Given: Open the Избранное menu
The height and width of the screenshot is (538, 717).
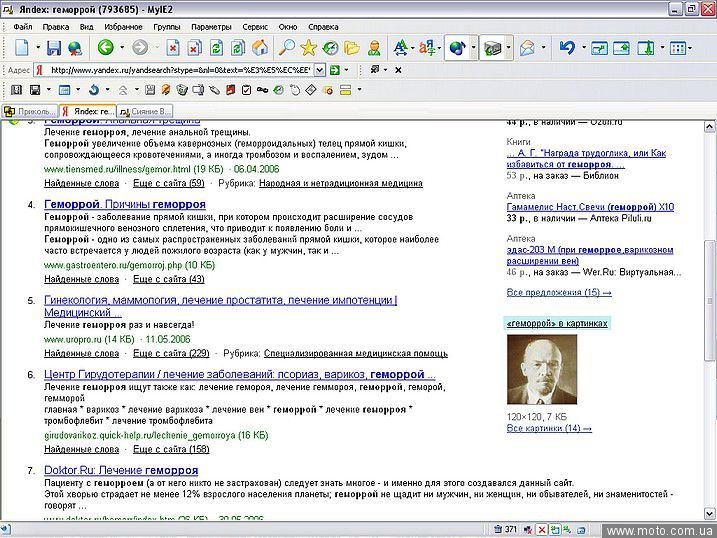Looking at the screenshot, I should [123, 27].
